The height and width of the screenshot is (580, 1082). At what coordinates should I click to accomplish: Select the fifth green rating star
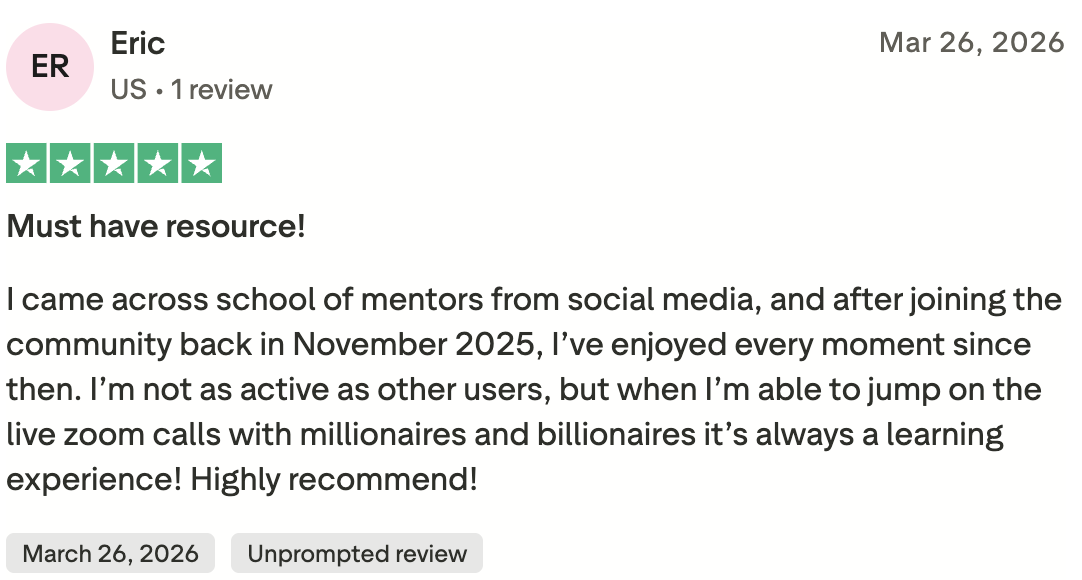click(x=201, y=163)
